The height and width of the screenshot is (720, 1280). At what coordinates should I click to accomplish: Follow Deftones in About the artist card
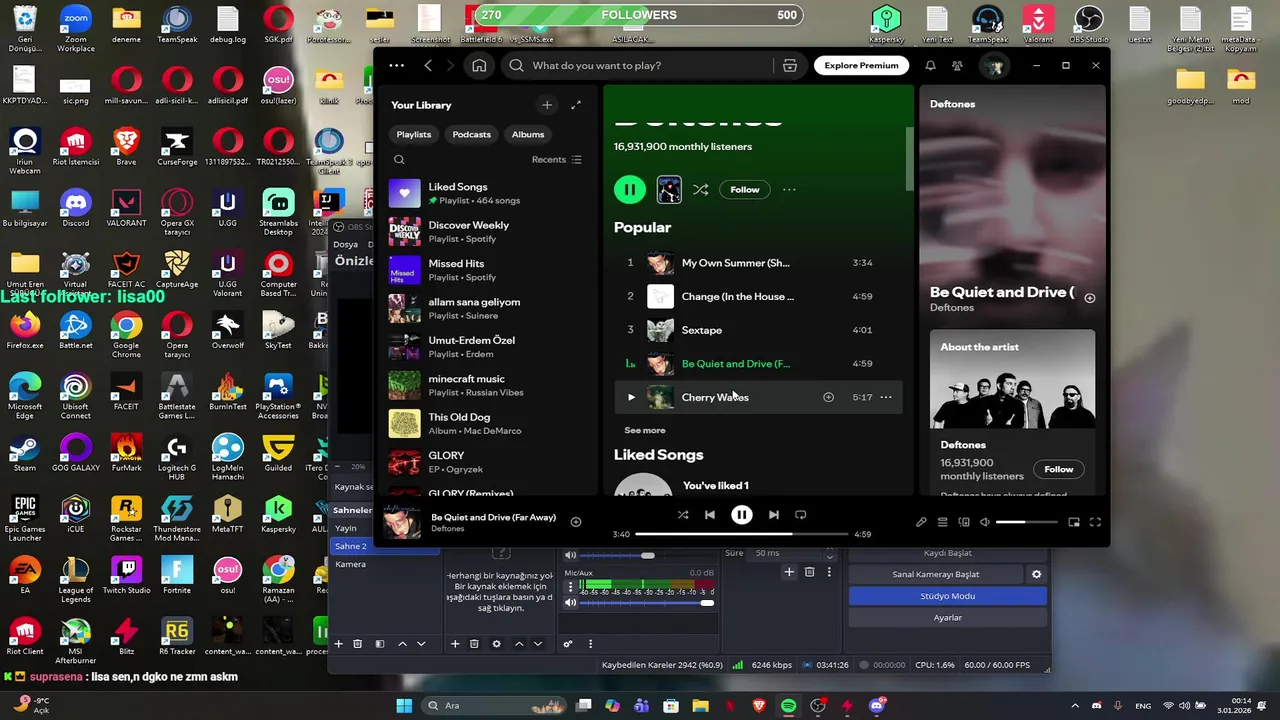click(1059, 469)
